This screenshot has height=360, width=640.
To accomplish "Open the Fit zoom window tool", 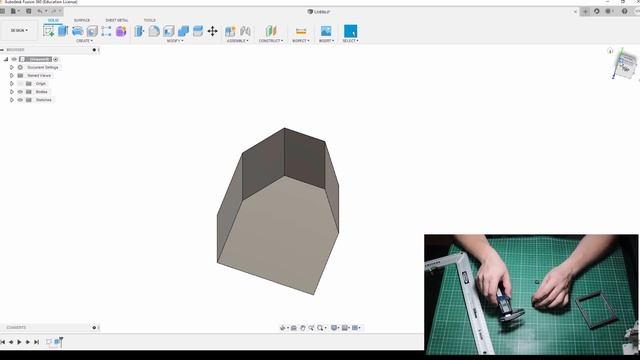I will coord(320,328).
